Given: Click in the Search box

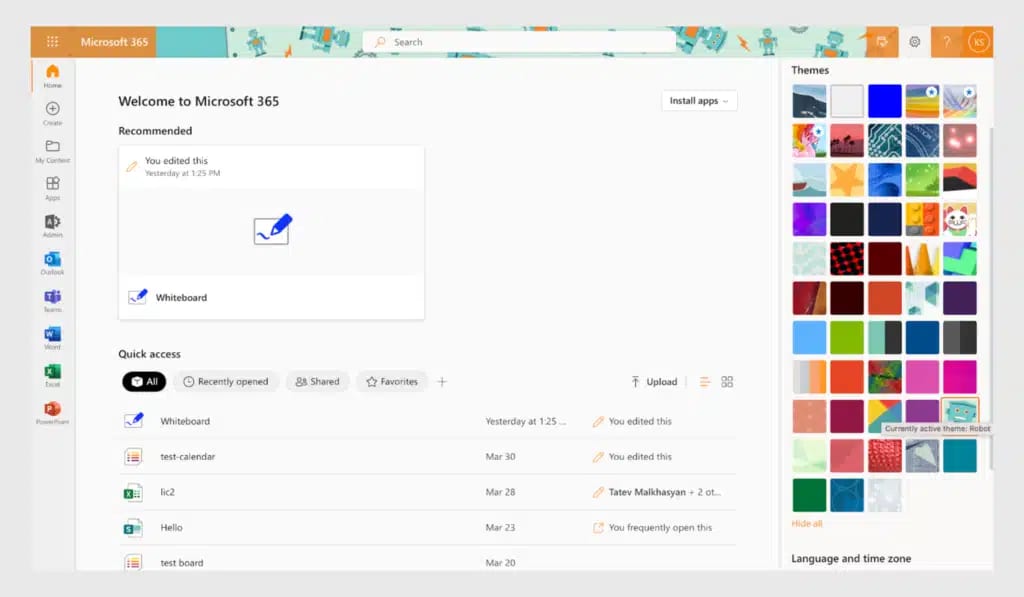Looking at the screenshot, I should click(519, 42).
